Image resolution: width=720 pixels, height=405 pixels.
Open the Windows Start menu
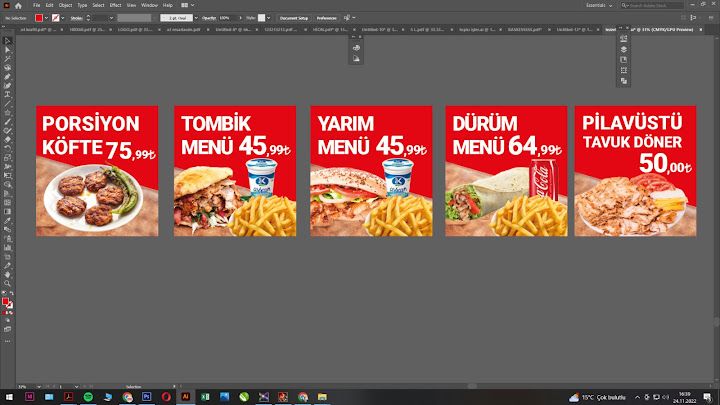coord(9,397)
